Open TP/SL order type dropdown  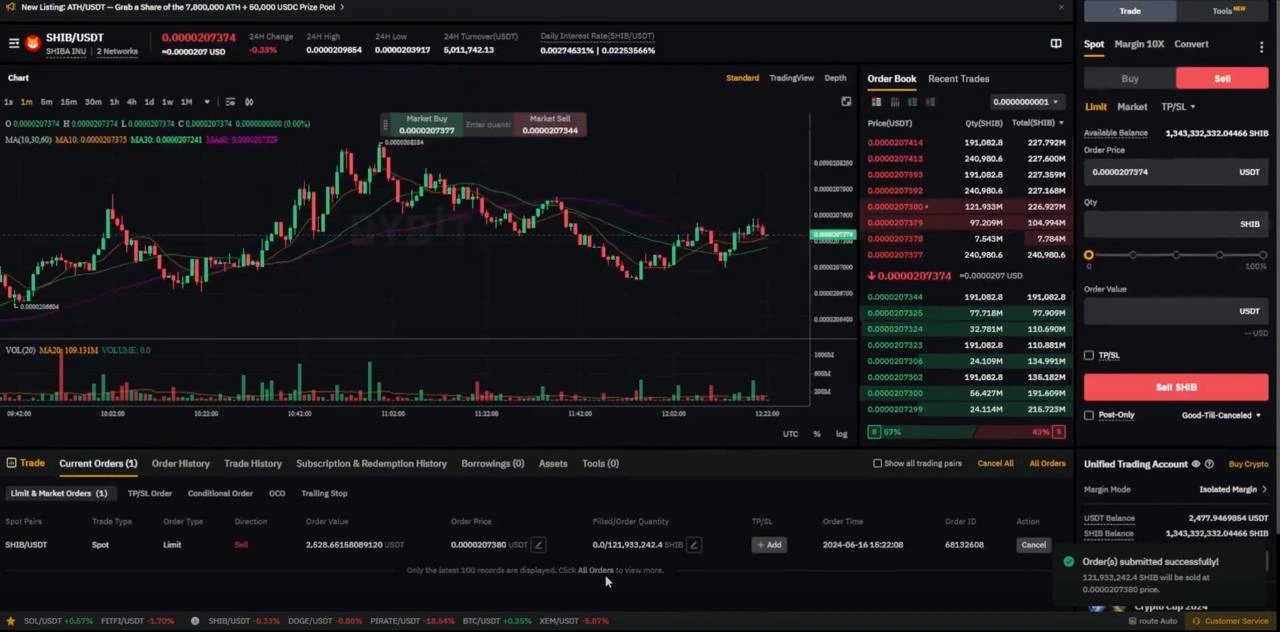[1178, 106]
